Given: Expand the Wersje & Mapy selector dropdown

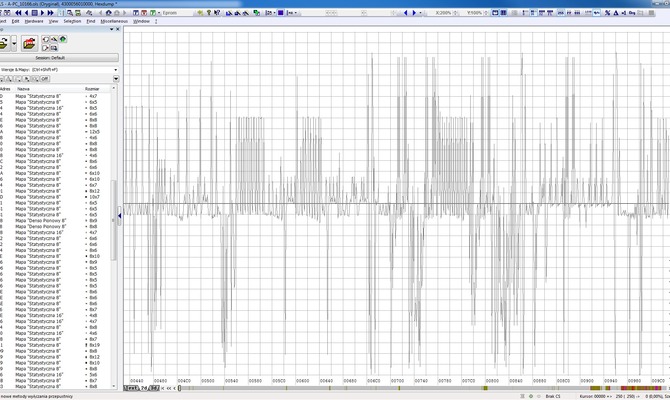Looking at the screenshot, I should tap(115, 69).
